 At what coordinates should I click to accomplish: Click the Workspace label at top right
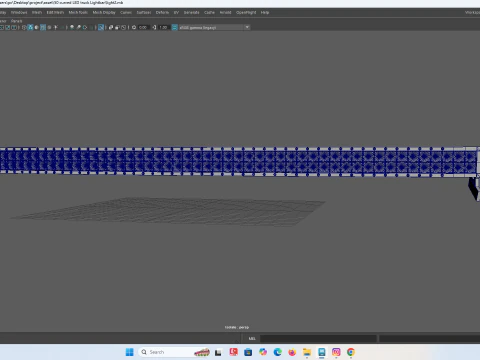[472, 12]
